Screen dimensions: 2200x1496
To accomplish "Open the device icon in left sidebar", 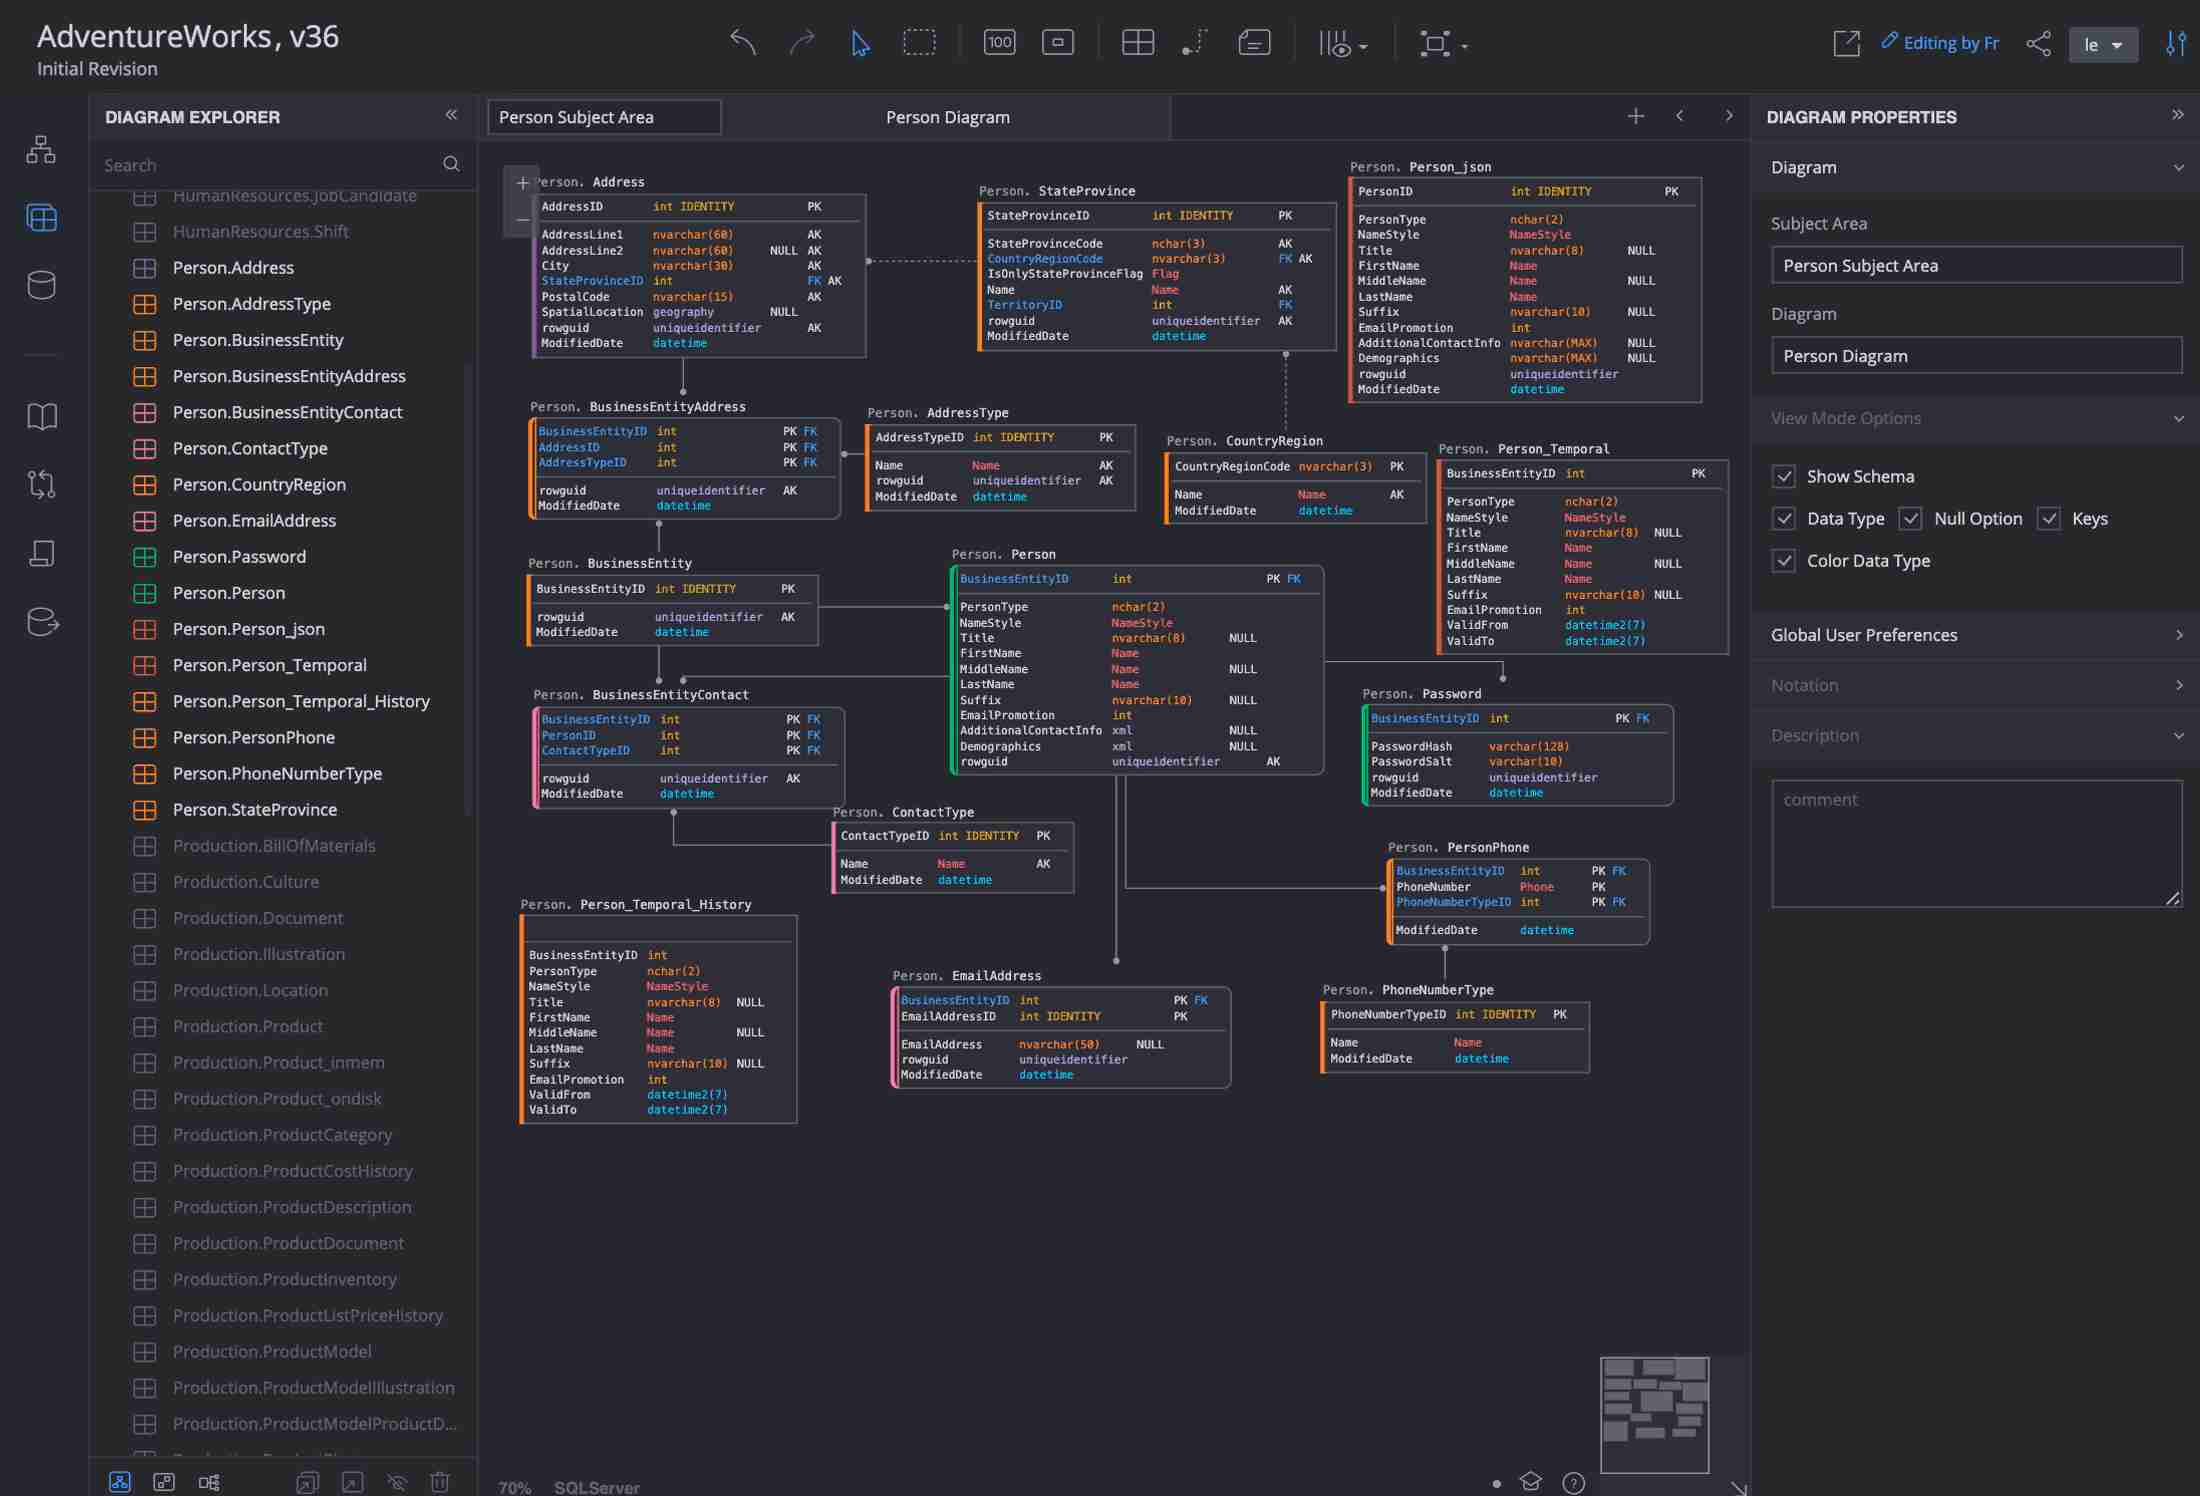I will 41,553.
